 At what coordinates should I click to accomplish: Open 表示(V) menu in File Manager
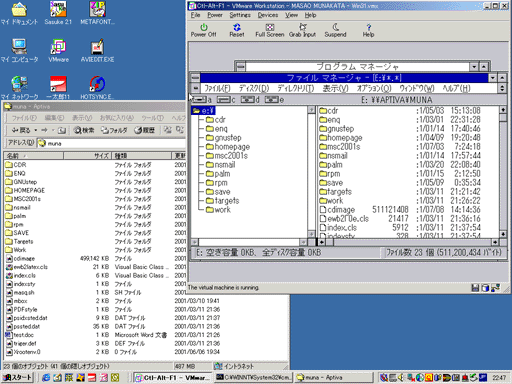(x=335, y=88)
